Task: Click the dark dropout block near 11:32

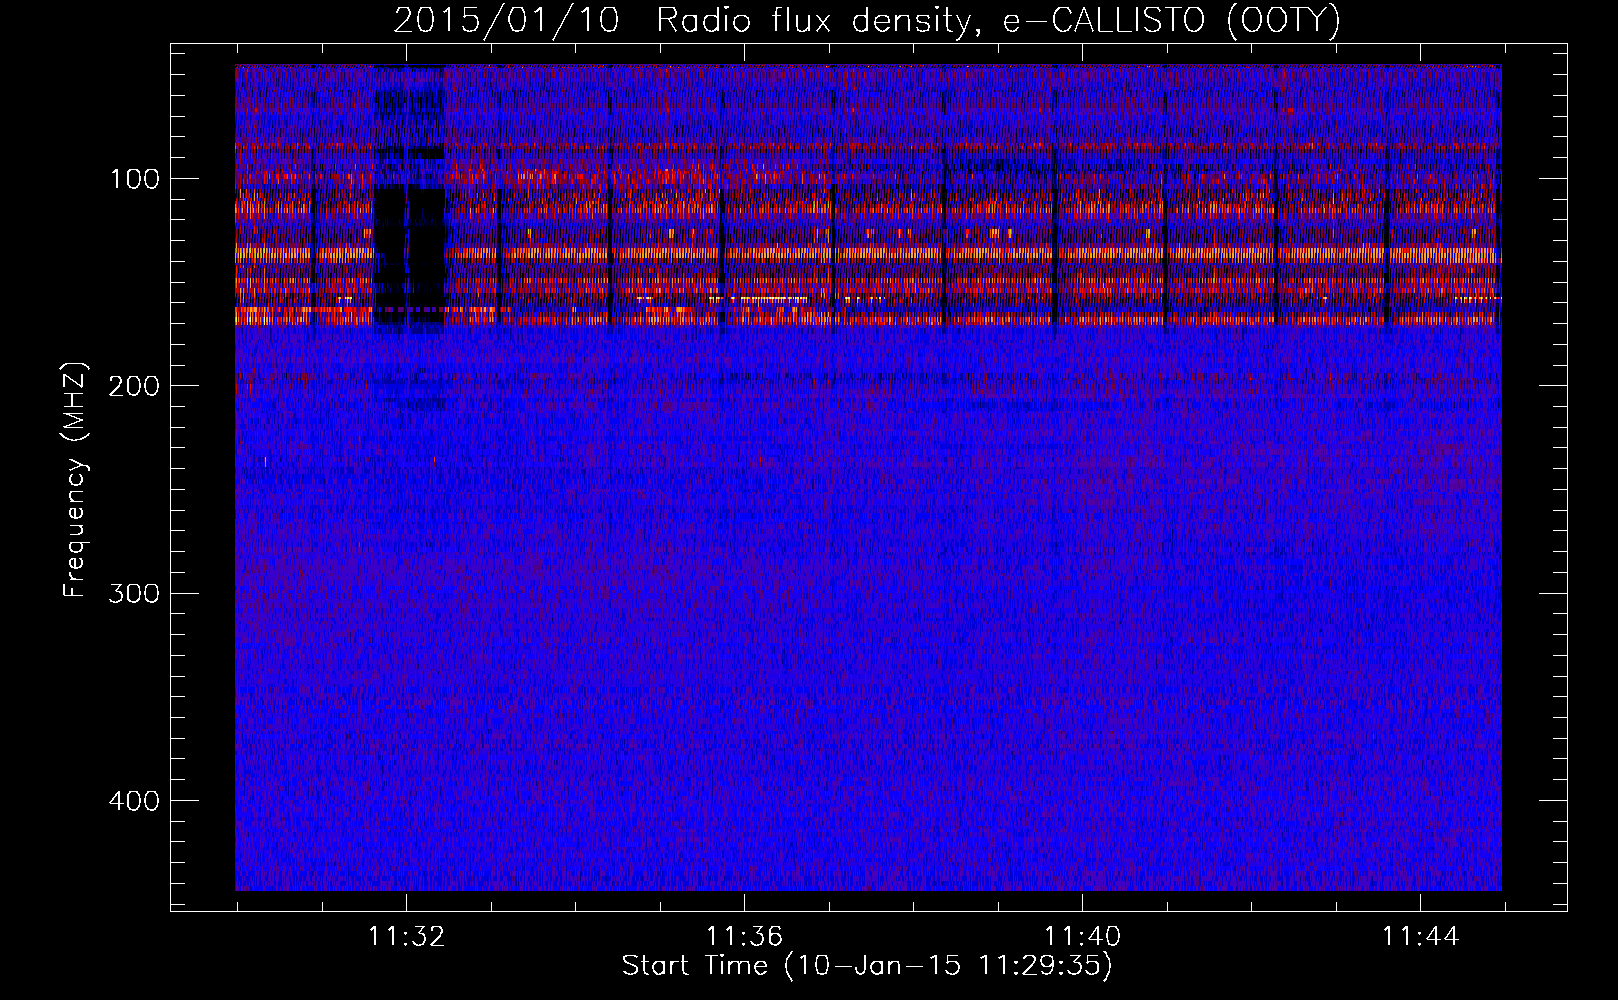Action: click(x=409, y=247)
